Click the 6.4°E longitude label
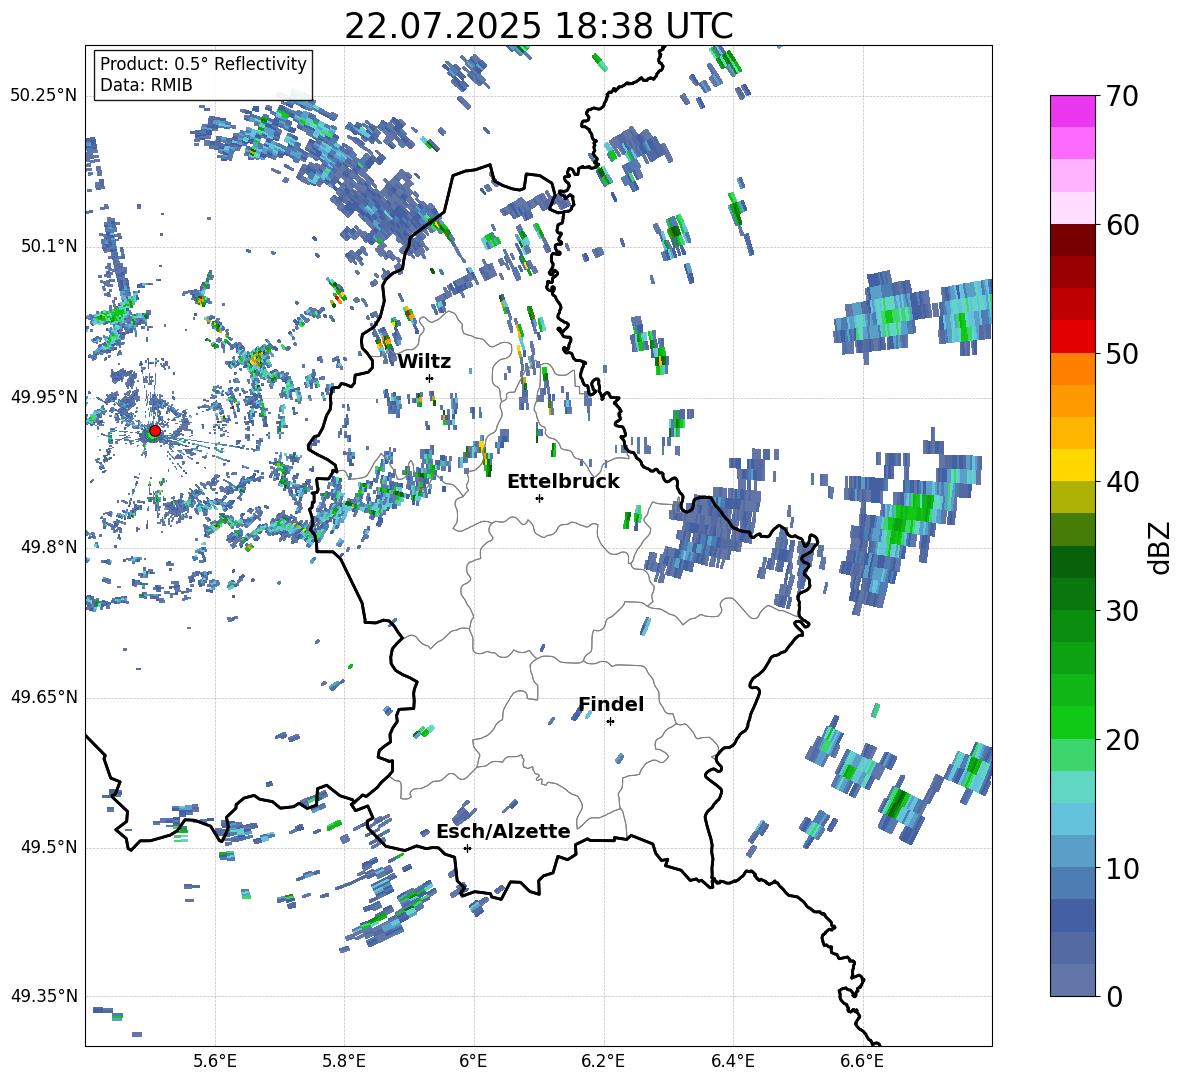The height and width of the screenshot is (1081, 1184). click(x=732, y=1061)
